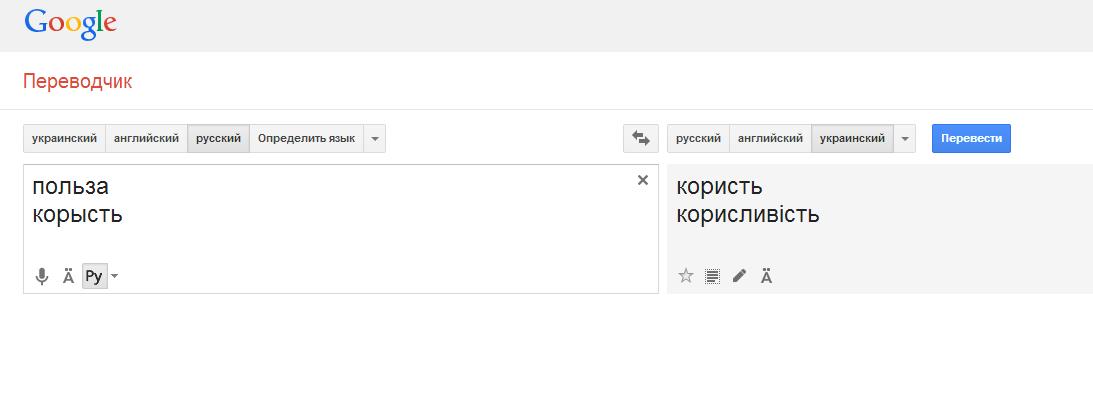Click the select-all list icon under translation

point(712,276)
